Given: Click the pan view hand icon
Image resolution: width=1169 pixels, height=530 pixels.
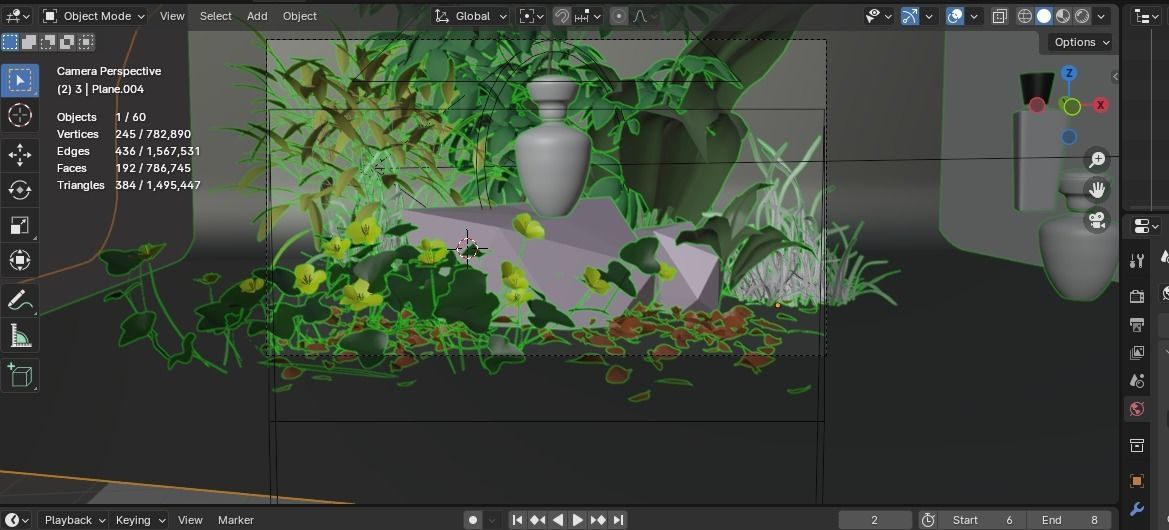Looking at the screenshot, I should [x=1097, y=189].
